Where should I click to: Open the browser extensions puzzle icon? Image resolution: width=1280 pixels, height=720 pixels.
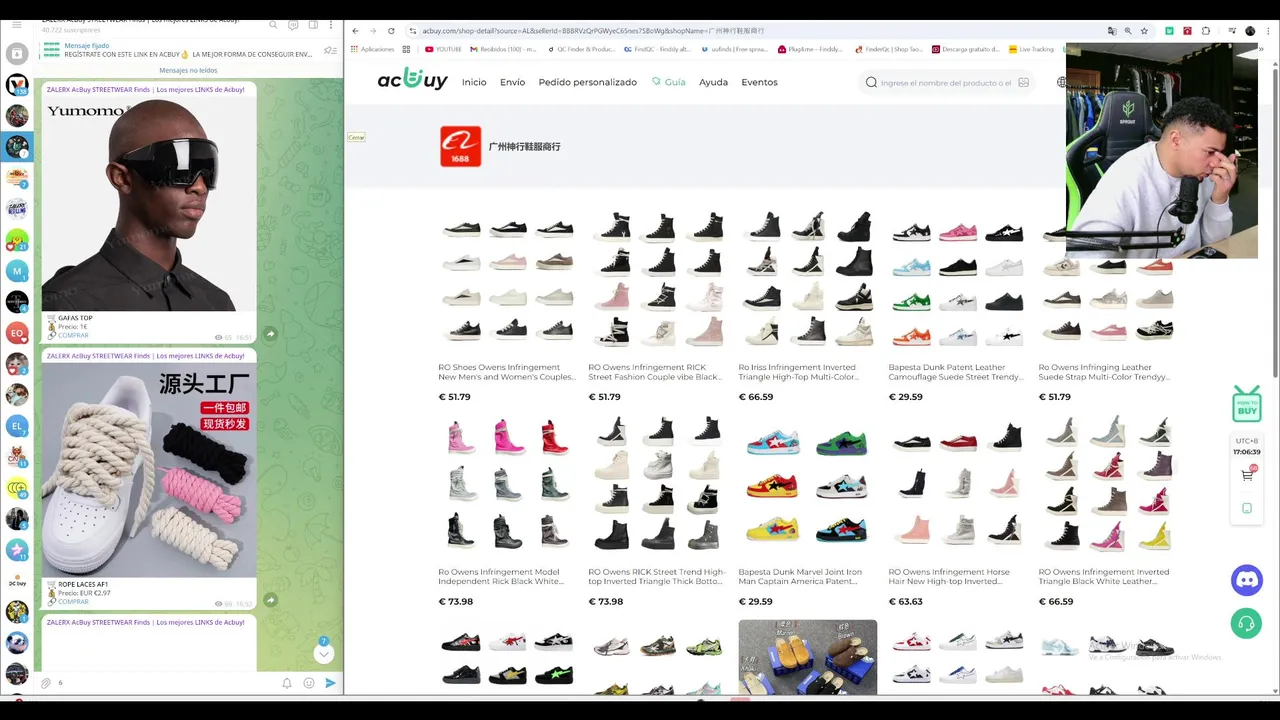coord(1206,31)
